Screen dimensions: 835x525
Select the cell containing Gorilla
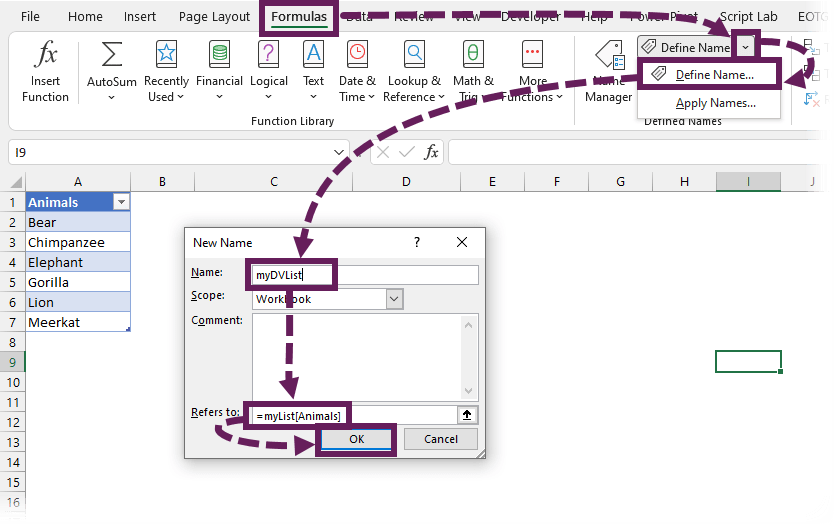click(x=78, y=282)
